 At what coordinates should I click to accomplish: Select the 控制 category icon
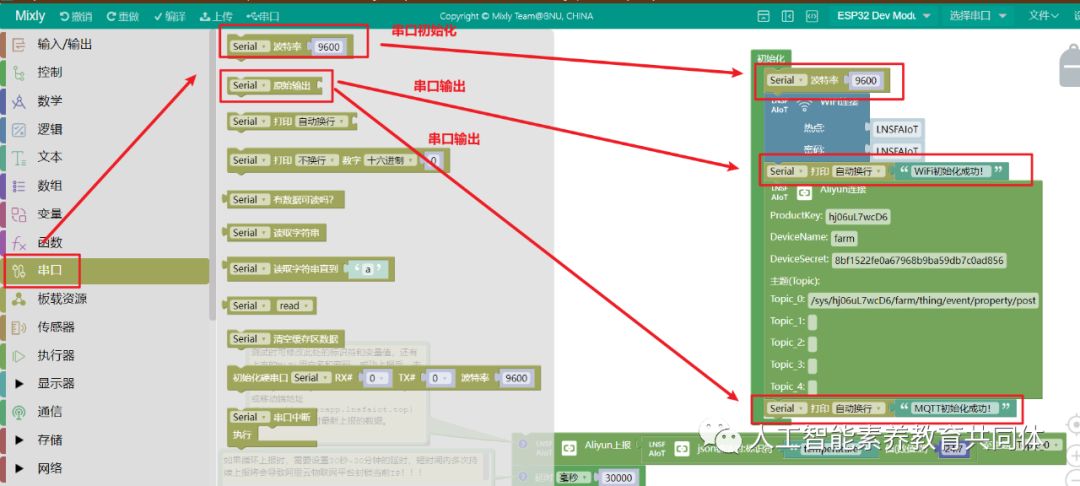tap(19, 72)
